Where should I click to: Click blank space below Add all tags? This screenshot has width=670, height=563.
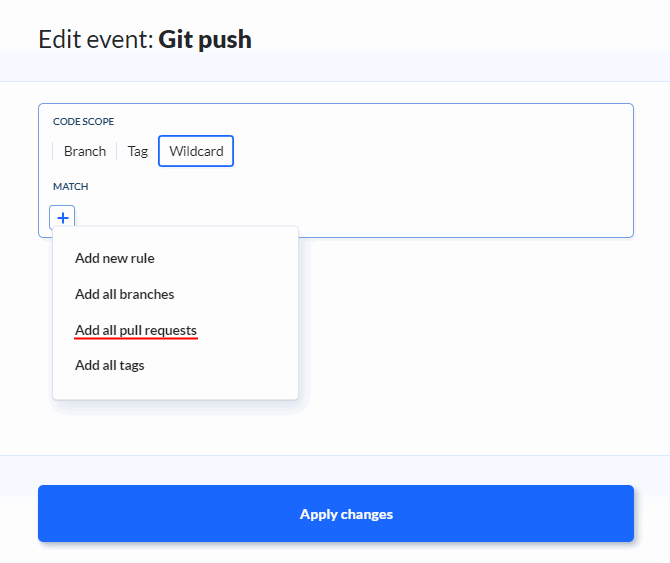175,388
